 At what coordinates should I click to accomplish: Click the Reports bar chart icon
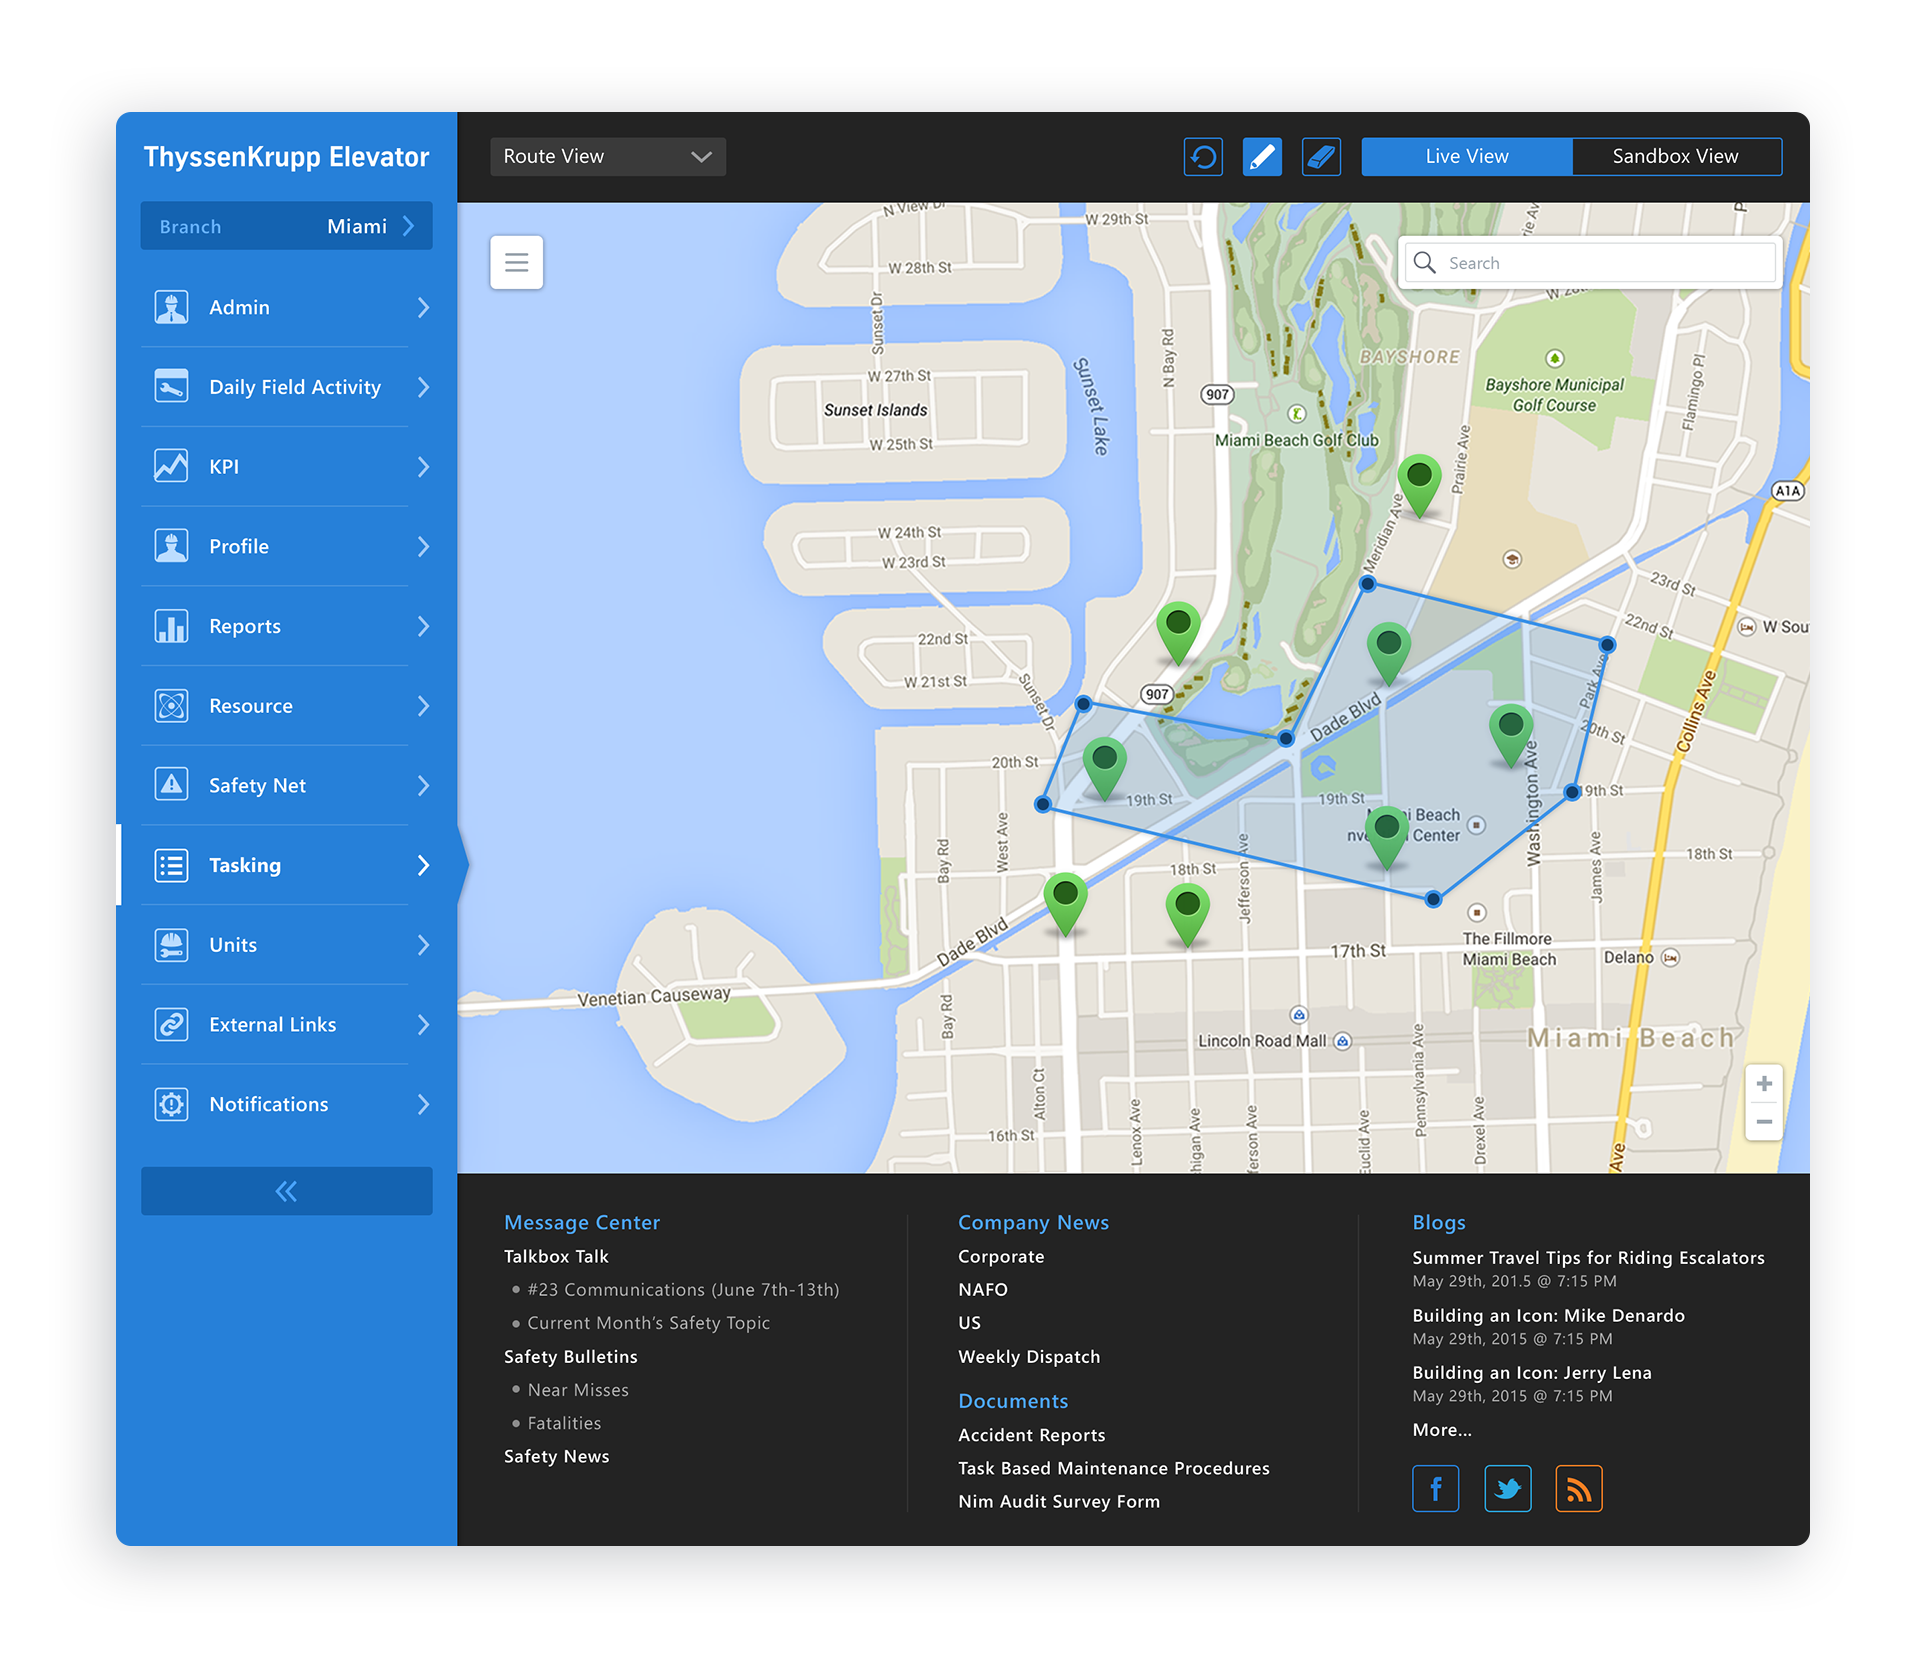tap(171, 626)
